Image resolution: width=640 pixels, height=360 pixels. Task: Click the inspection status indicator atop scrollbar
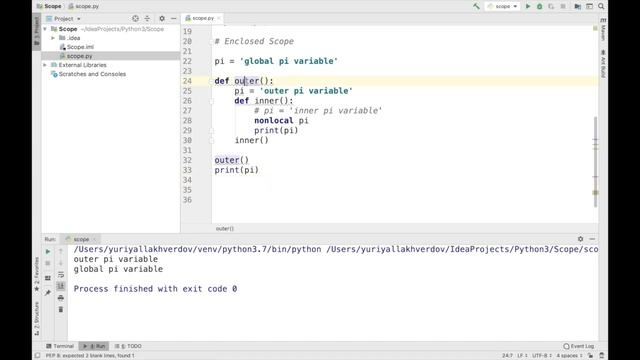pyautogui.click(x=595, y=28)
